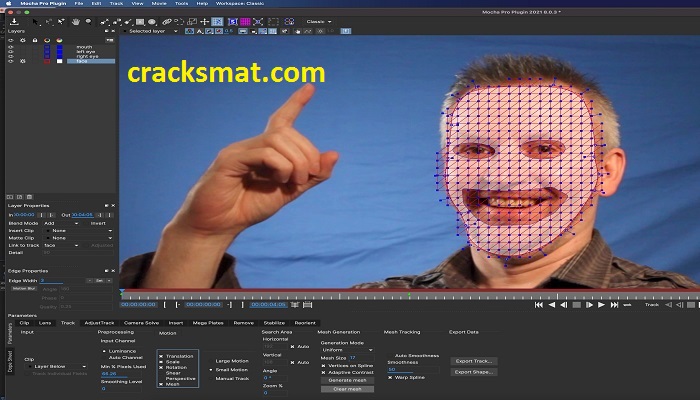Open the Track menu in menu bar

tap(116, 3)
